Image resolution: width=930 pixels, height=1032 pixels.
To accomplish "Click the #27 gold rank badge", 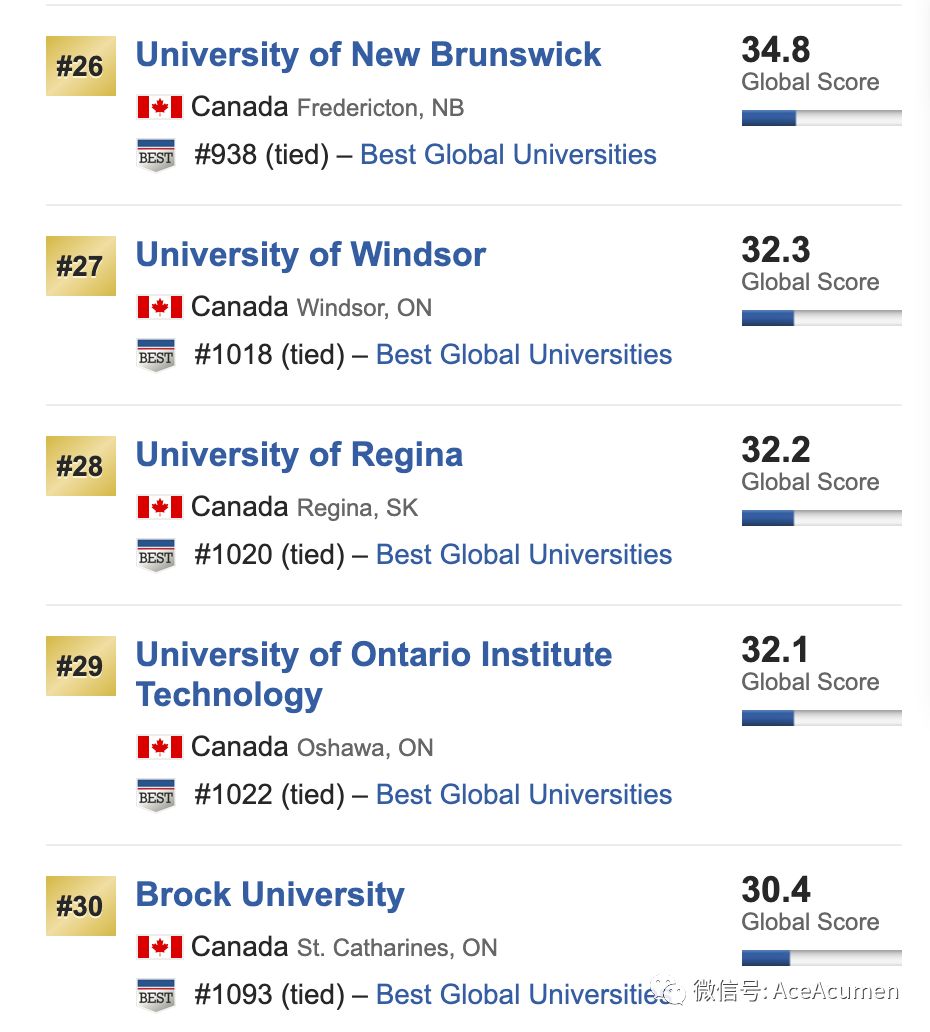I will (81, 266).
